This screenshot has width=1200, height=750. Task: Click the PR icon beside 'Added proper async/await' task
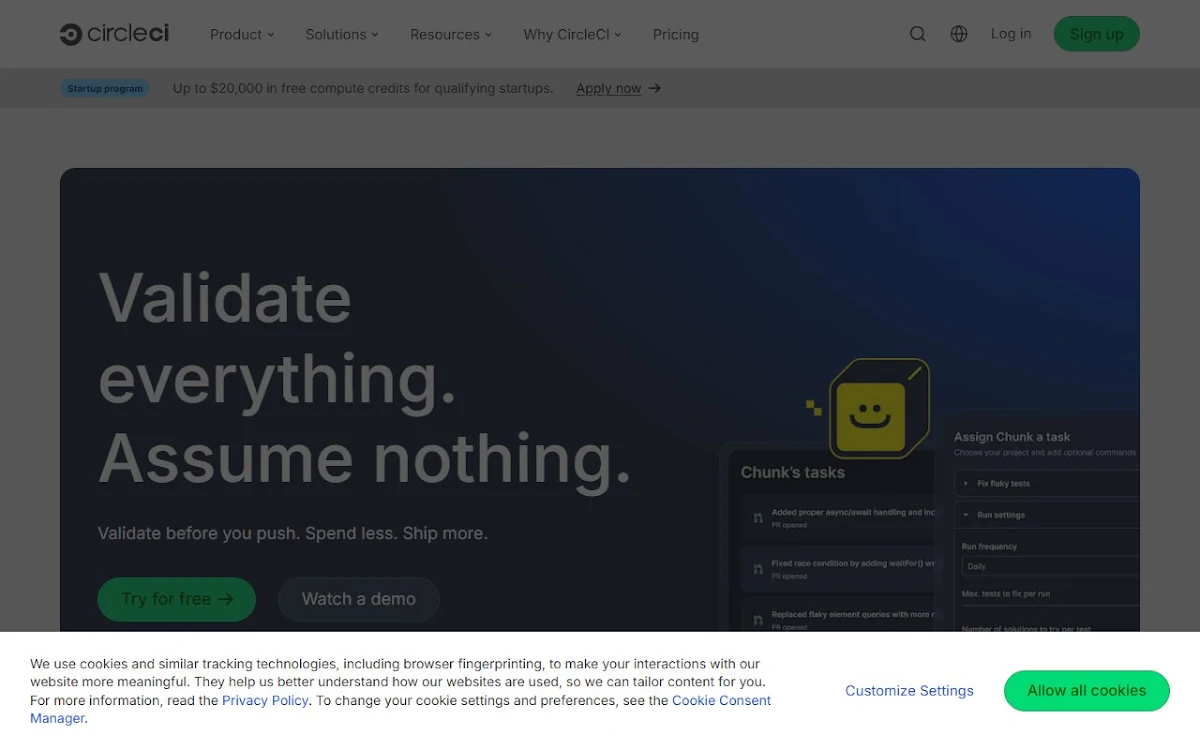(x=758, y=518)
